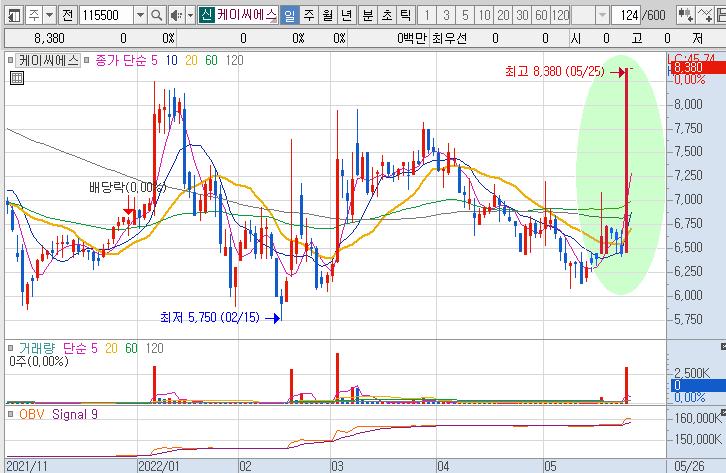The width and height of the screenshot is (726, 473).
Task: Open the data grid icon below stock name
Action: click(x=17, y=78)
